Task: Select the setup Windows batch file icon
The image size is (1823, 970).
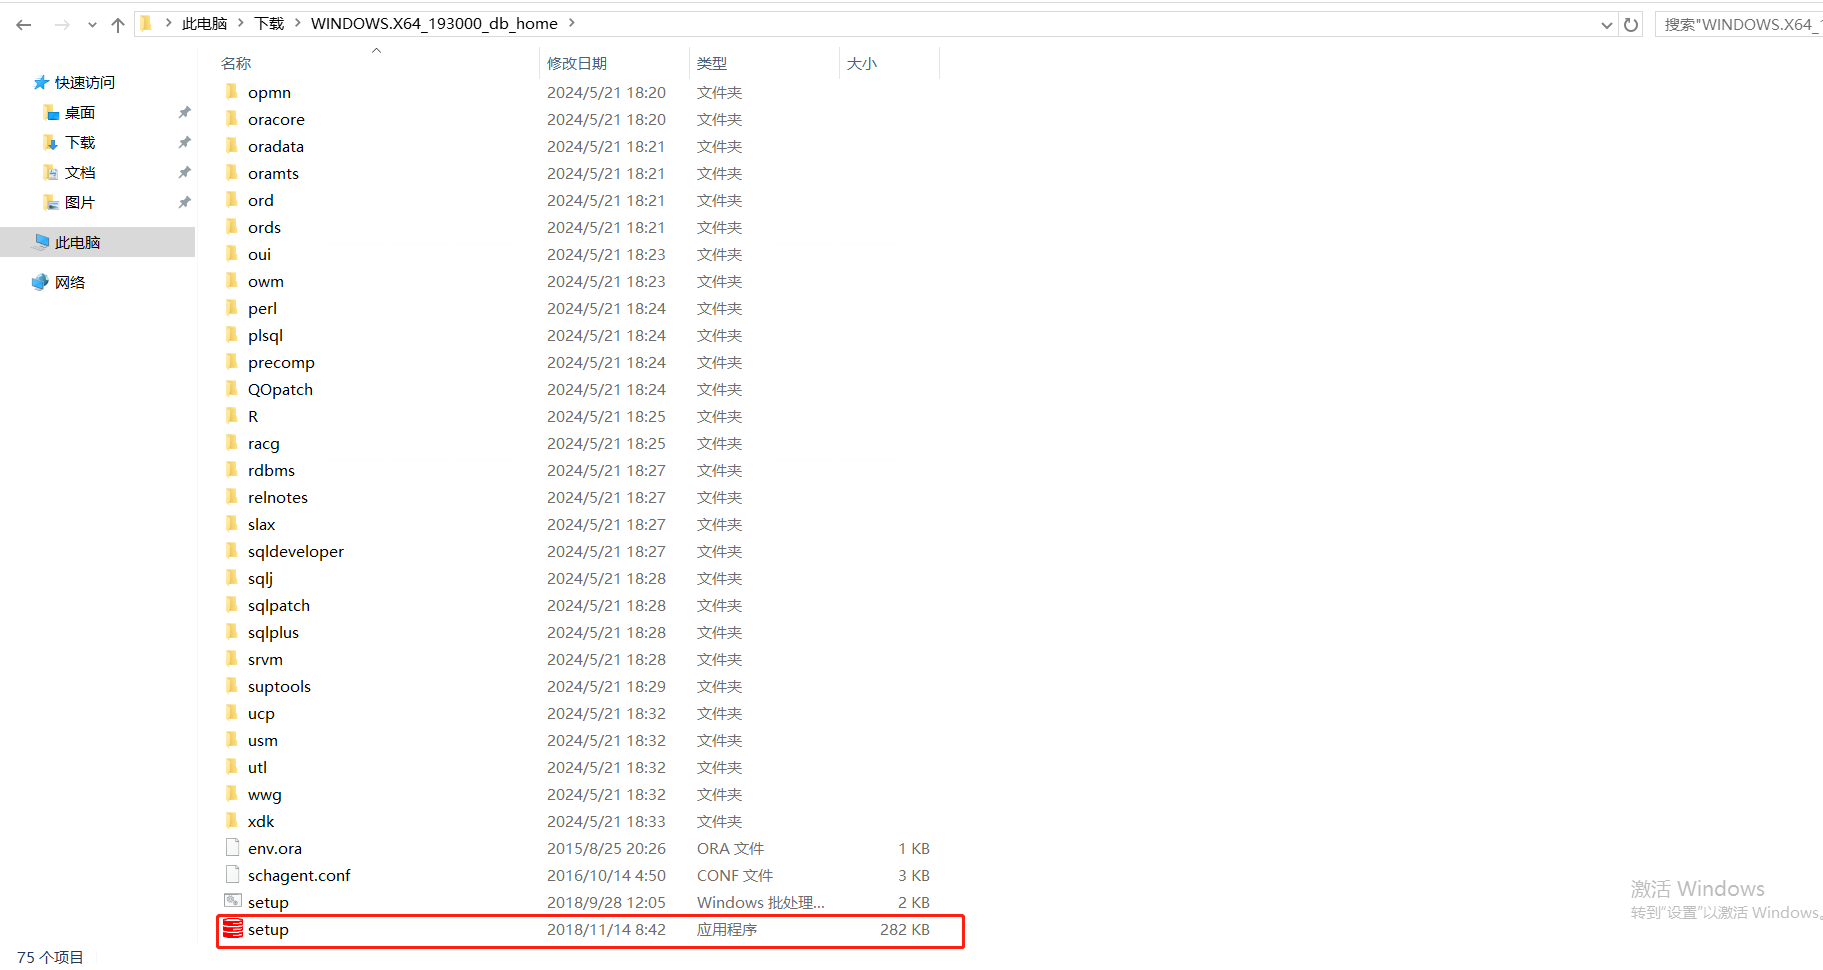Action: [233, 901]
